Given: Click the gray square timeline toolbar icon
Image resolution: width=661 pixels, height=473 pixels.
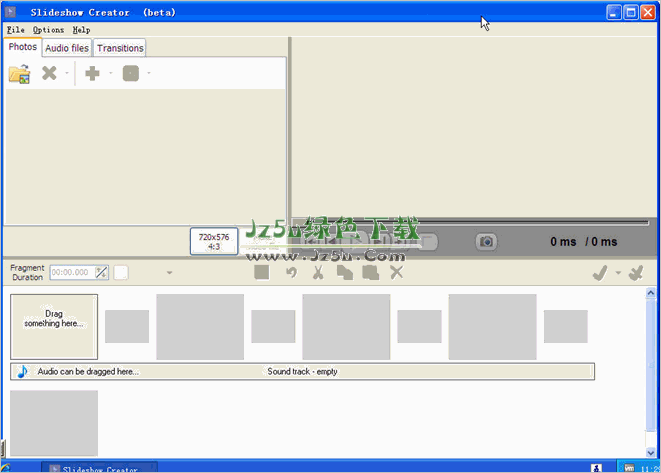Looking at the screenshot, I should click(x=262, y=272).
